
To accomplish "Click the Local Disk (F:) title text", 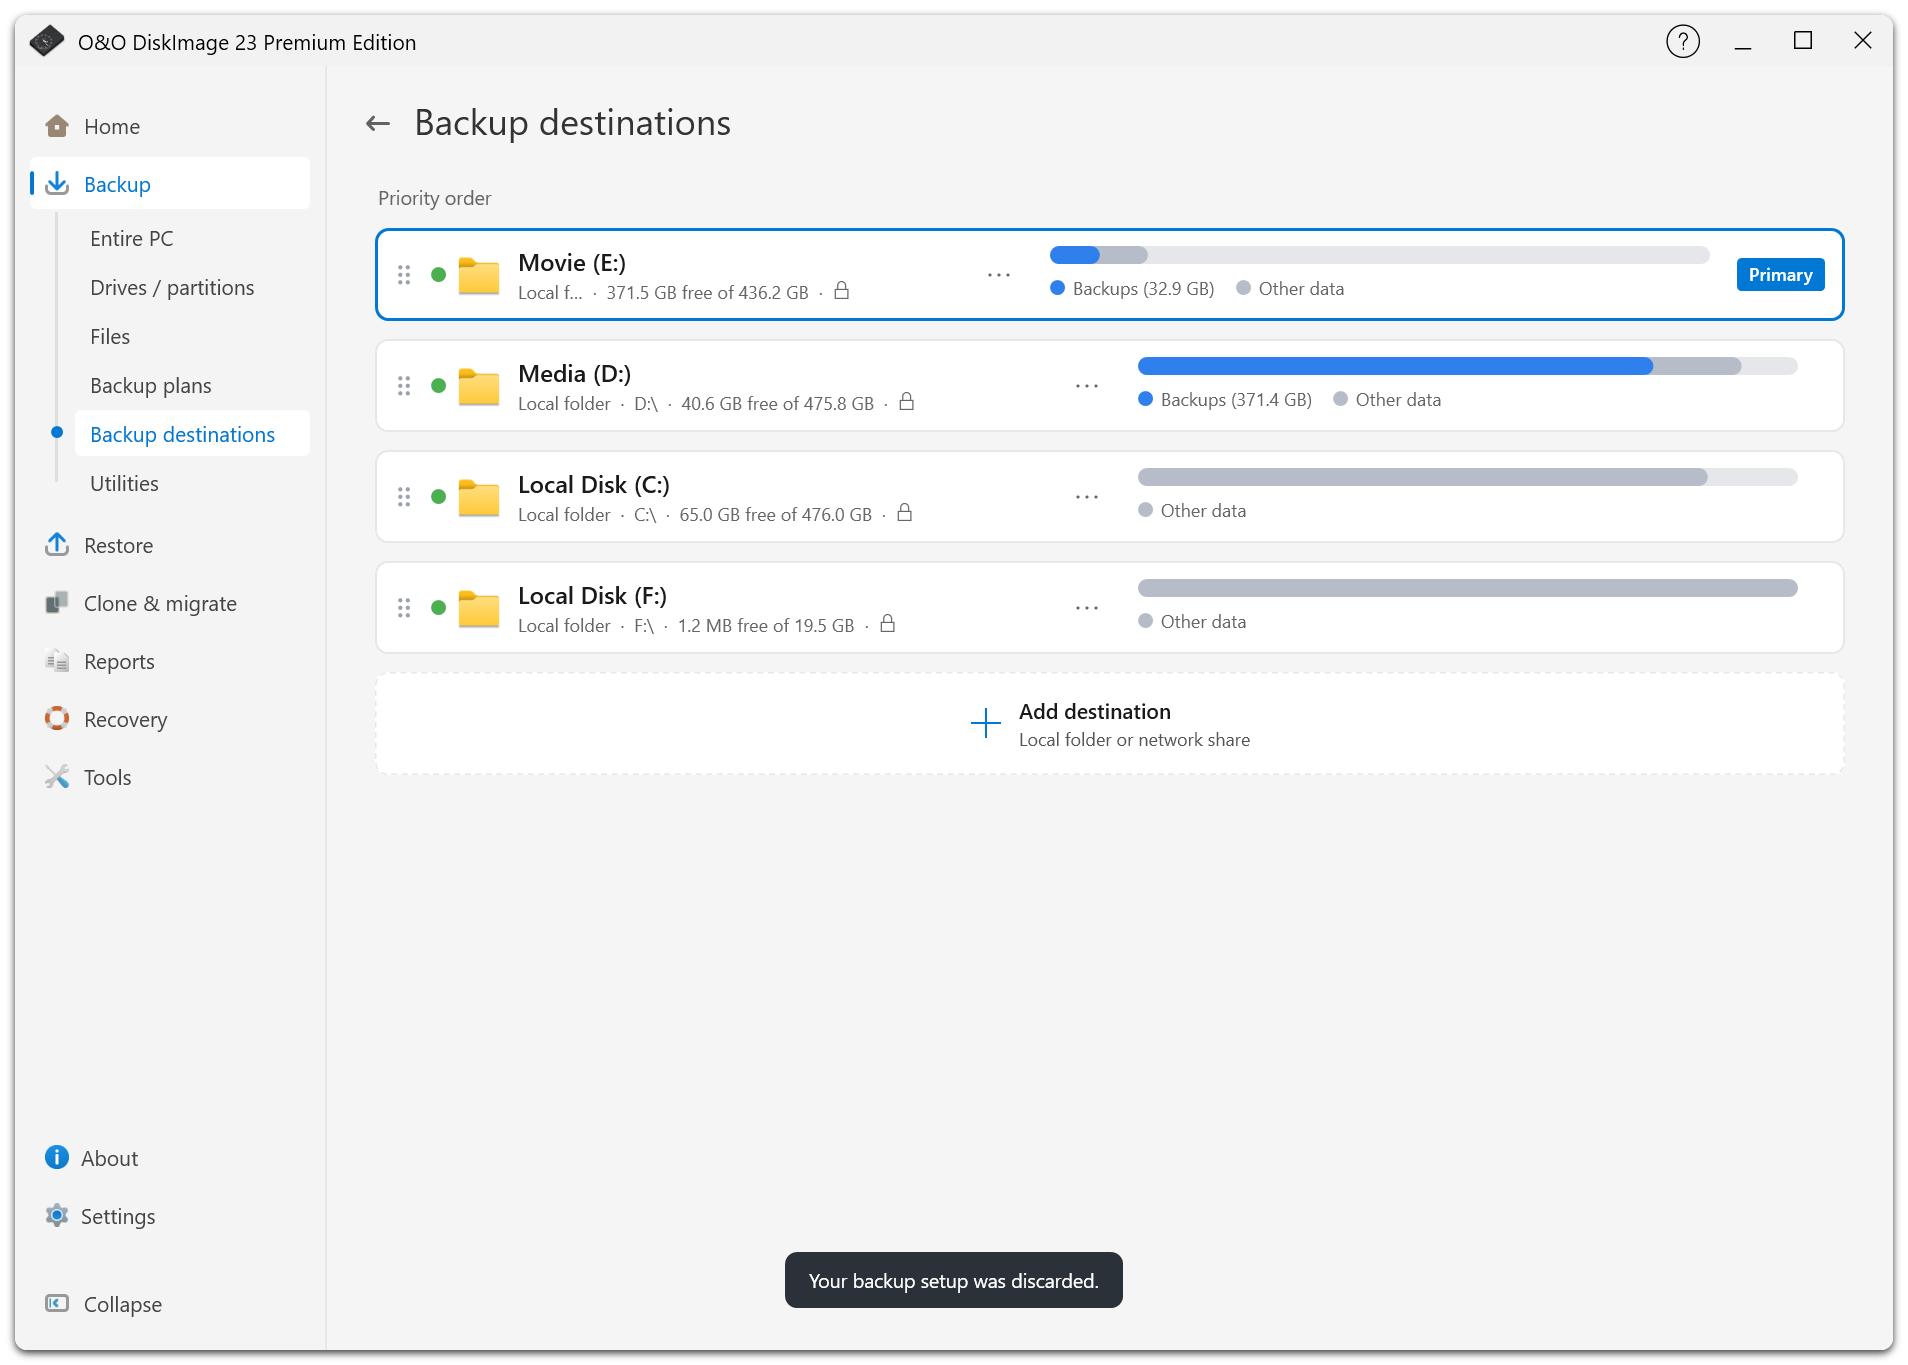I will click(593, 596).
